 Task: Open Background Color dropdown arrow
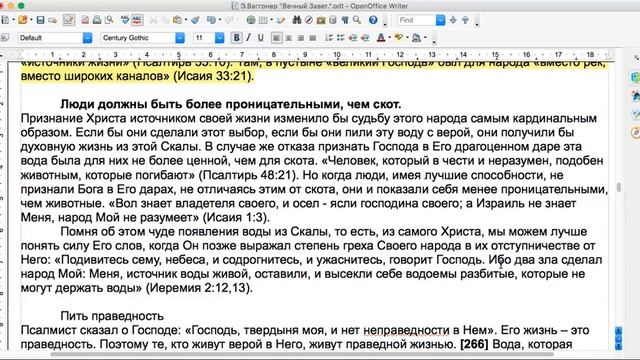click(425, 38)
